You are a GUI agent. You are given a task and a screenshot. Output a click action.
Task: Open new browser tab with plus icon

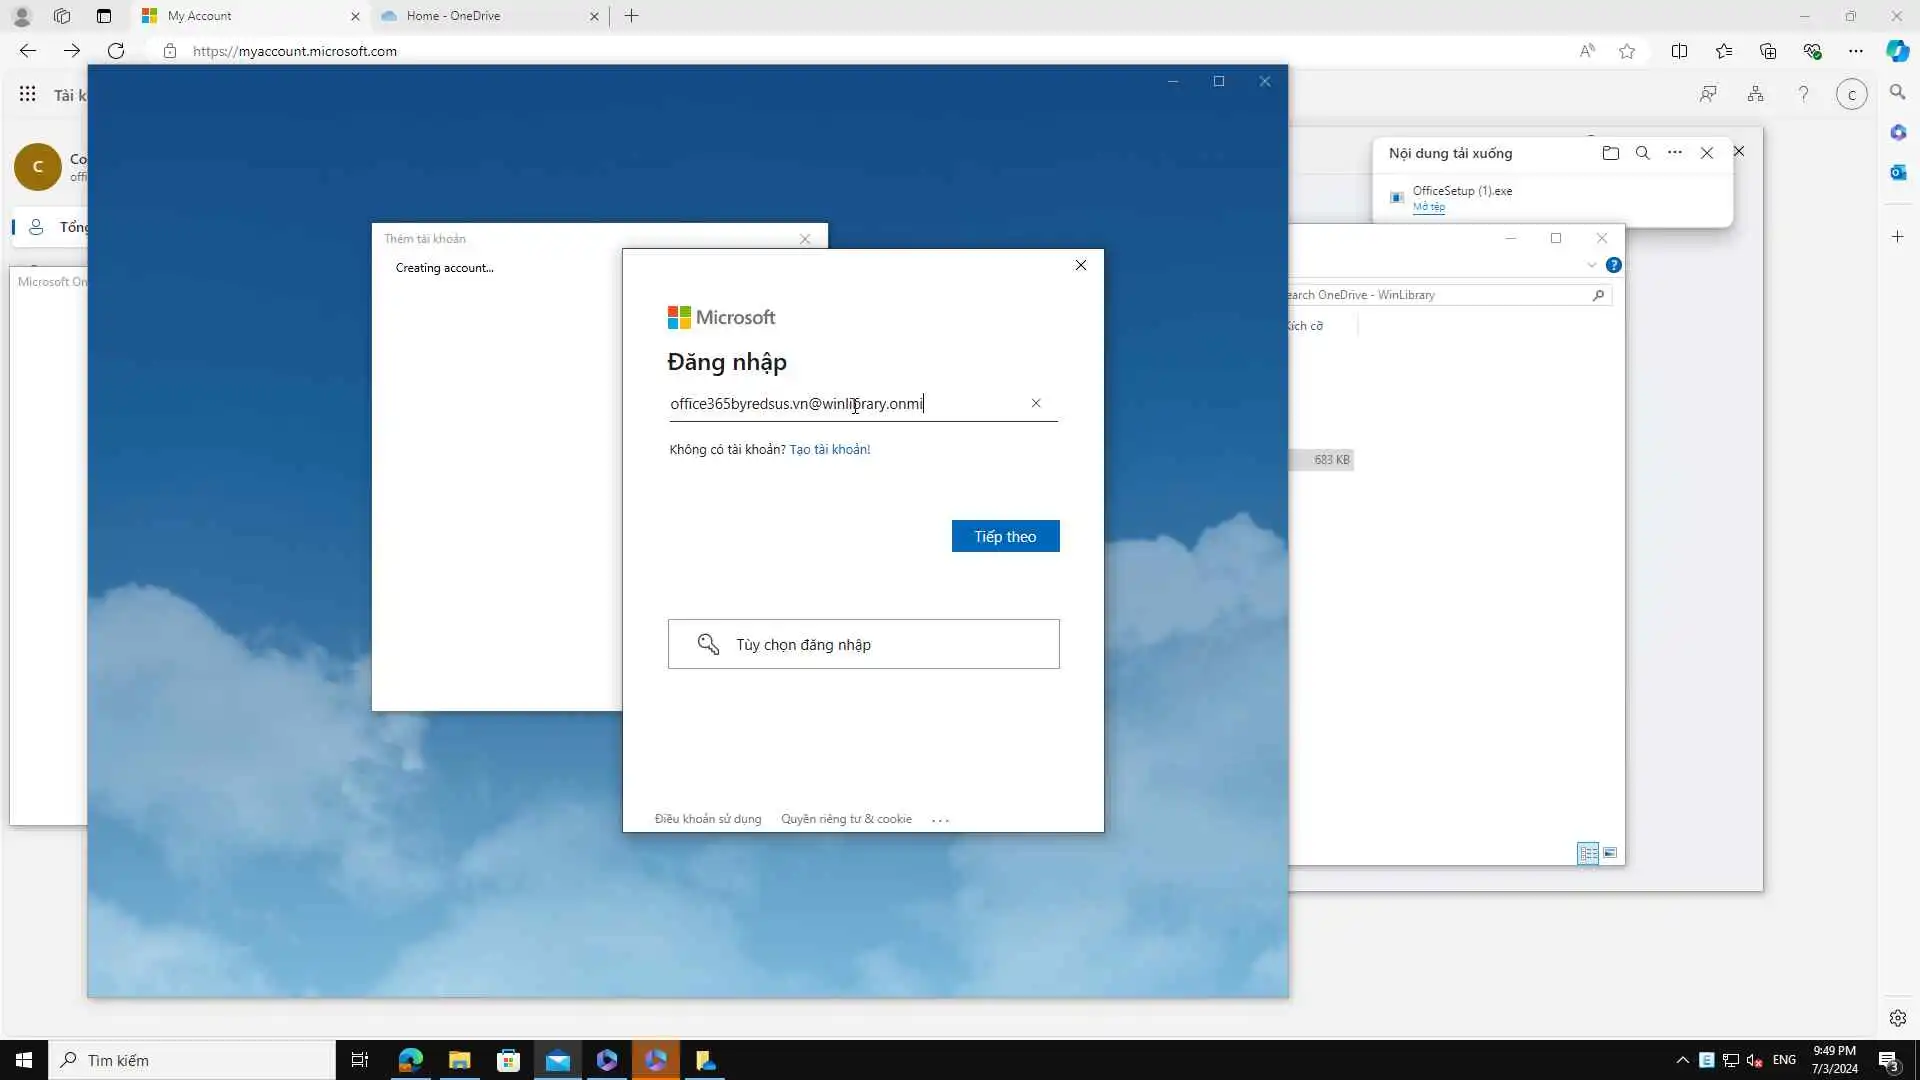click(631, 16)
